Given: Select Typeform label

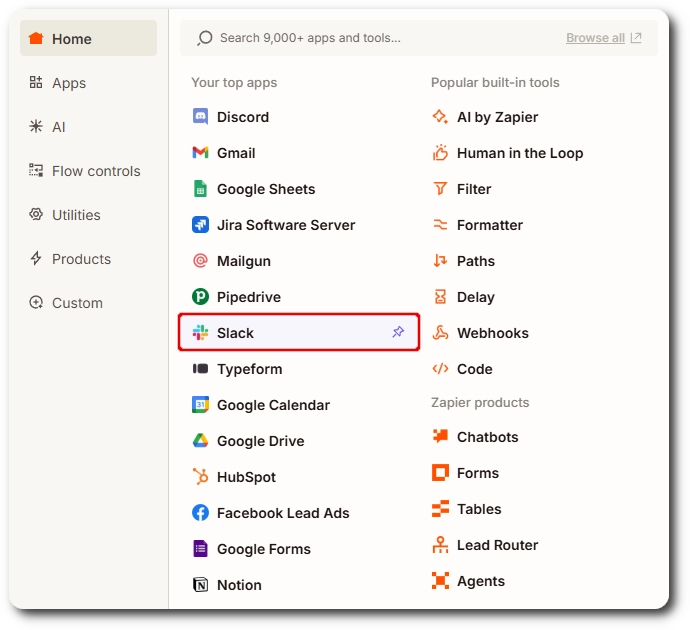Looking at the screenshot, I should [x=250, y=369].
